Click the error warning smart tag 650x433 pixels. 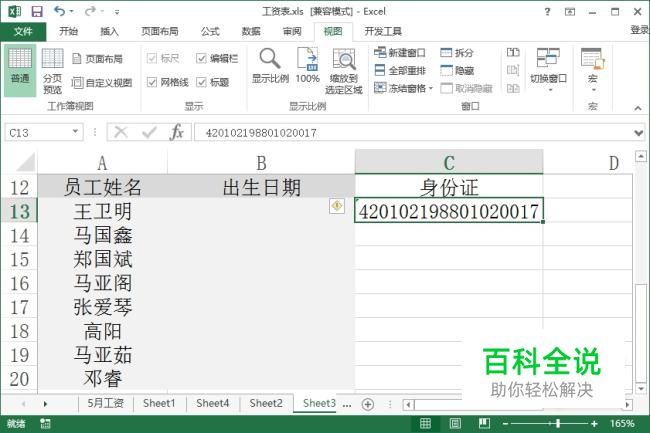[x=337, y=206]
